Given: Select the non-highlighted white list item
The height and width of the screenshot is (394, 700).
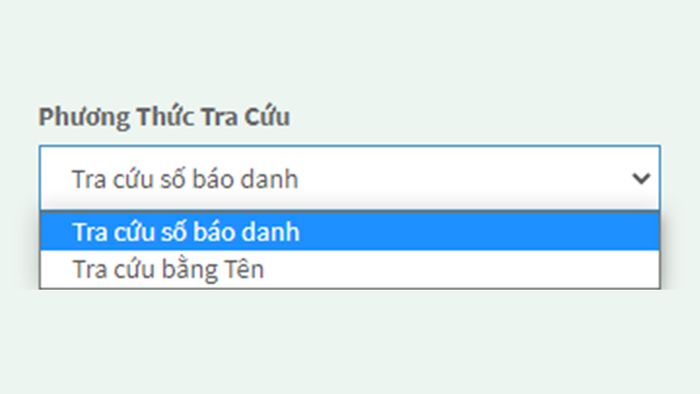Looking at the screenshot, I should [350, 269].
